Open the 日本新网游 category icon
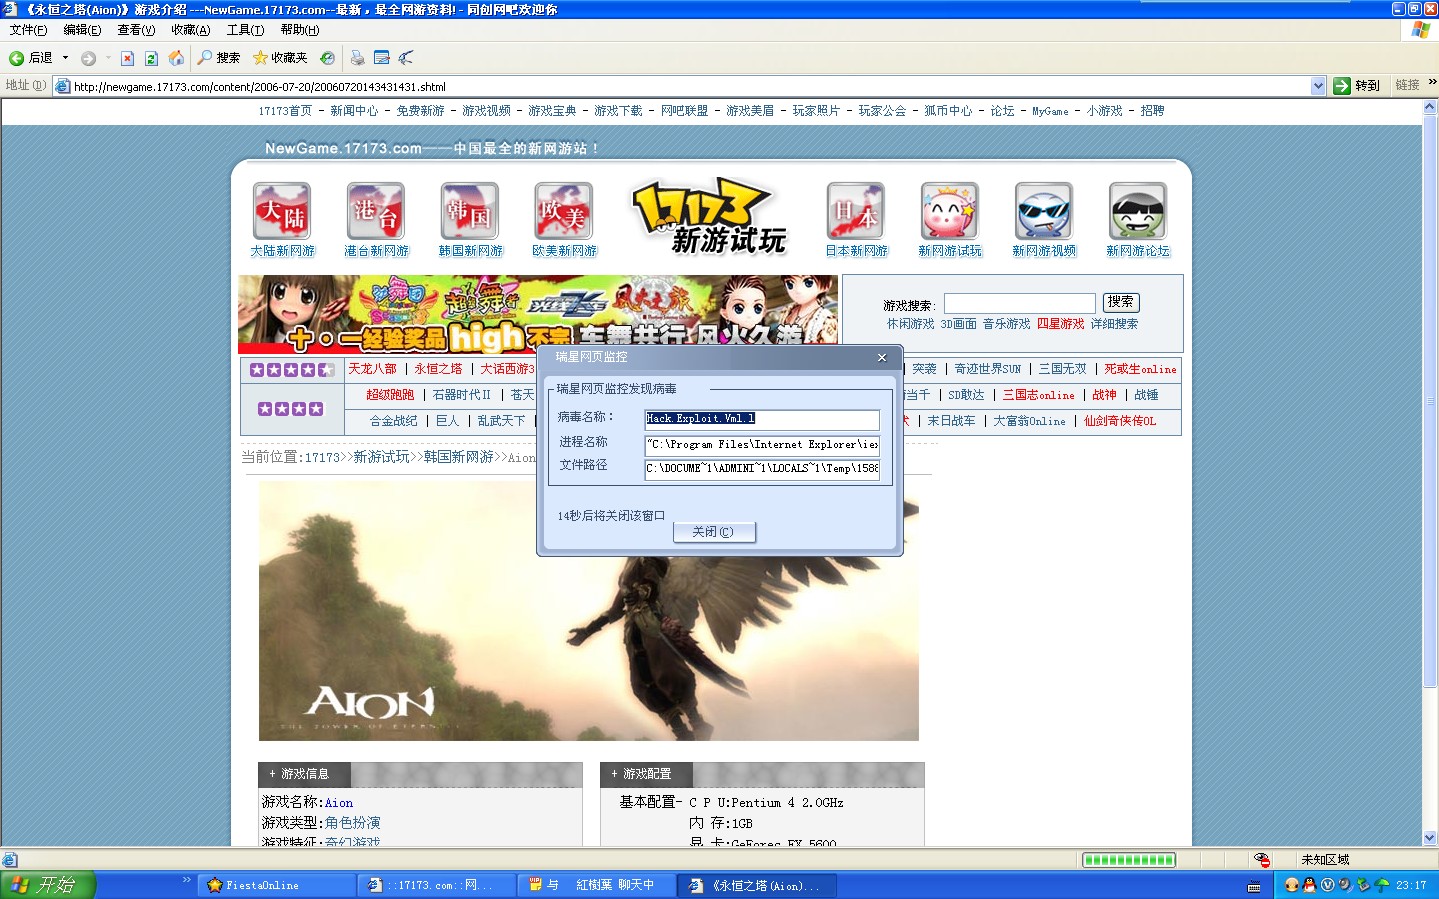The width and height of the screenshot is (1439, 899). click(x=856, y=211)
